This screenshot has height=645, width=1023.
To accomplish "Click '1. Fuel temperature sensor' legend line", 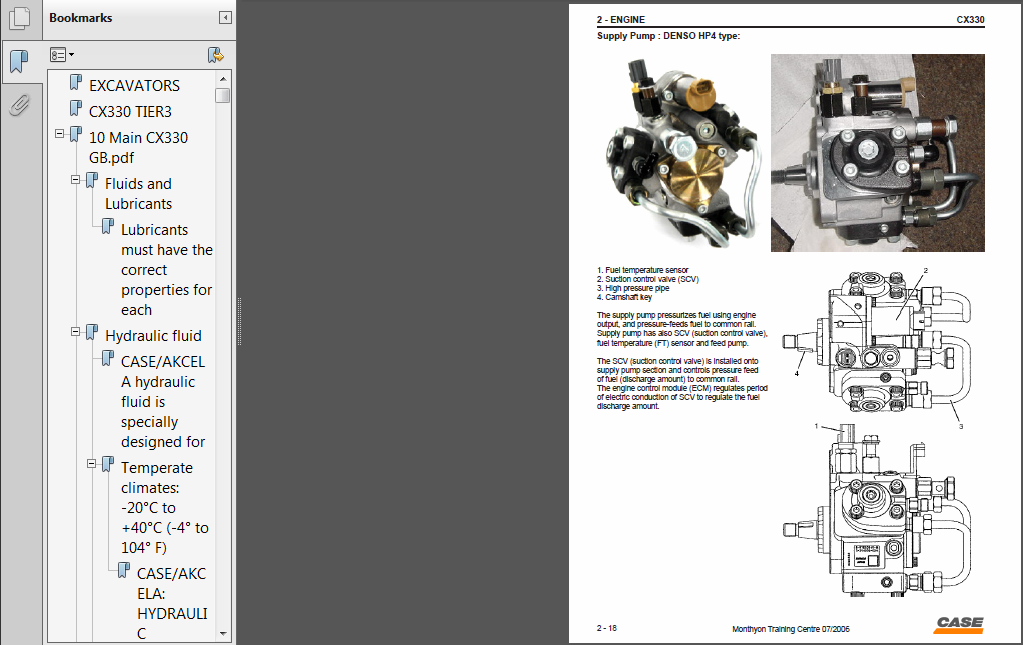I will [643, 270].
